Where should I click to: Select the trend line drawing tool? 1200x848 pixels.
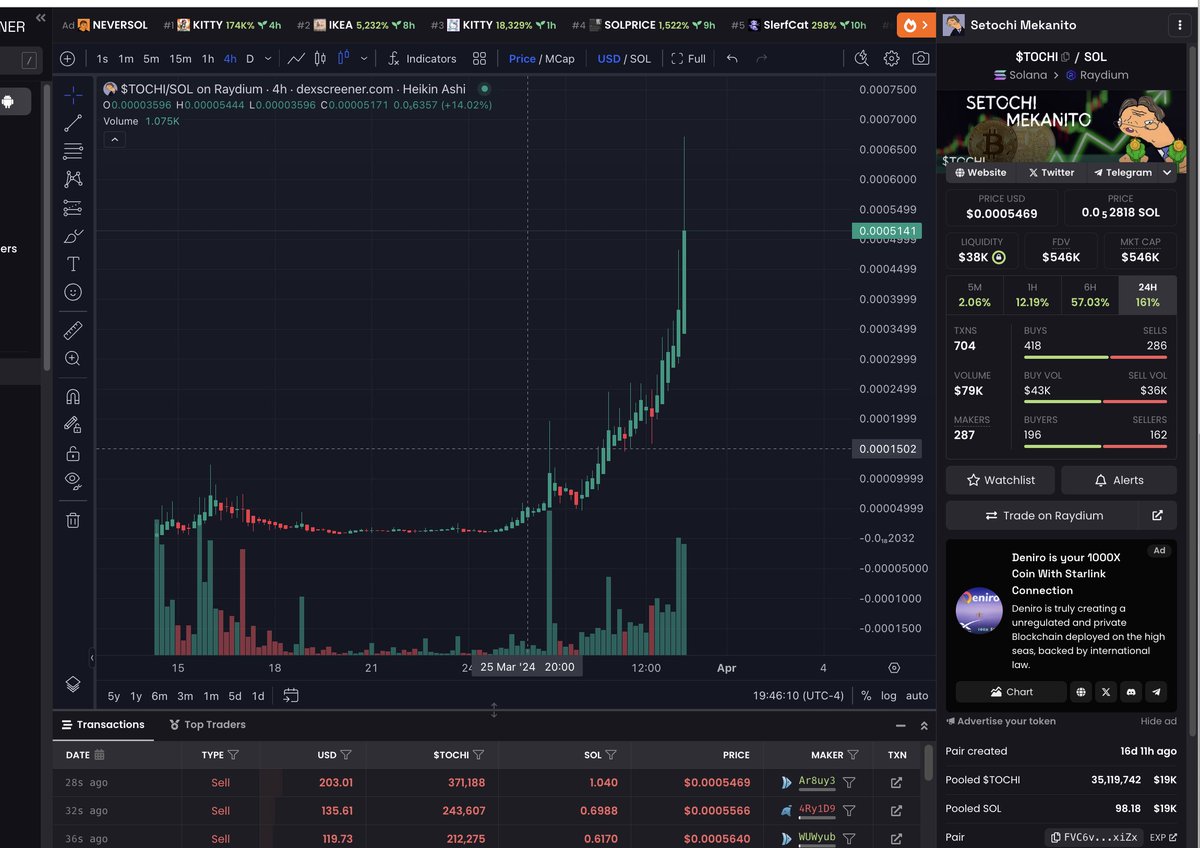coord(73,123)
